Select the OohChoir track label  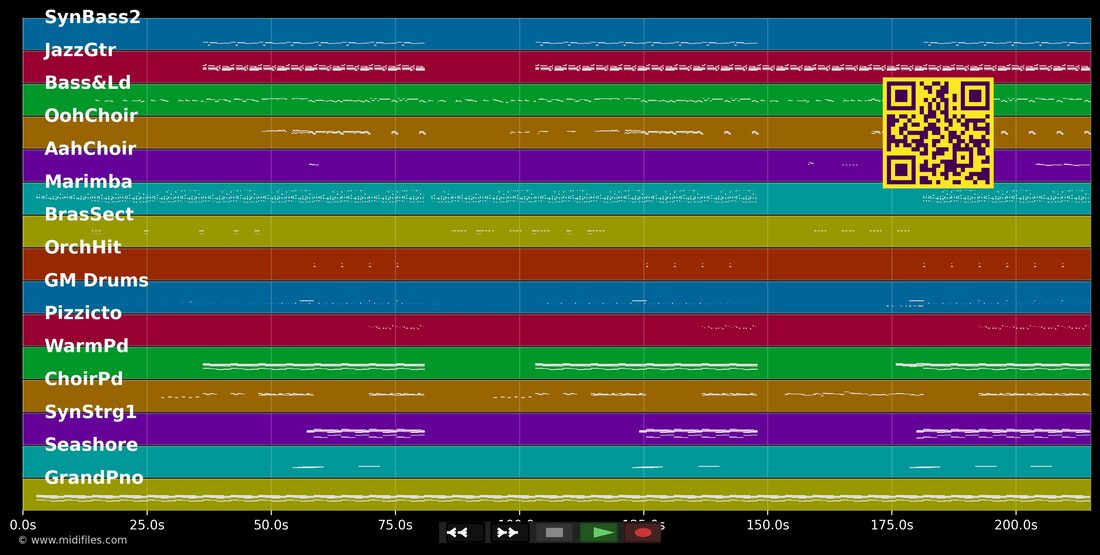pyautogui.click(x=90, y=116)
